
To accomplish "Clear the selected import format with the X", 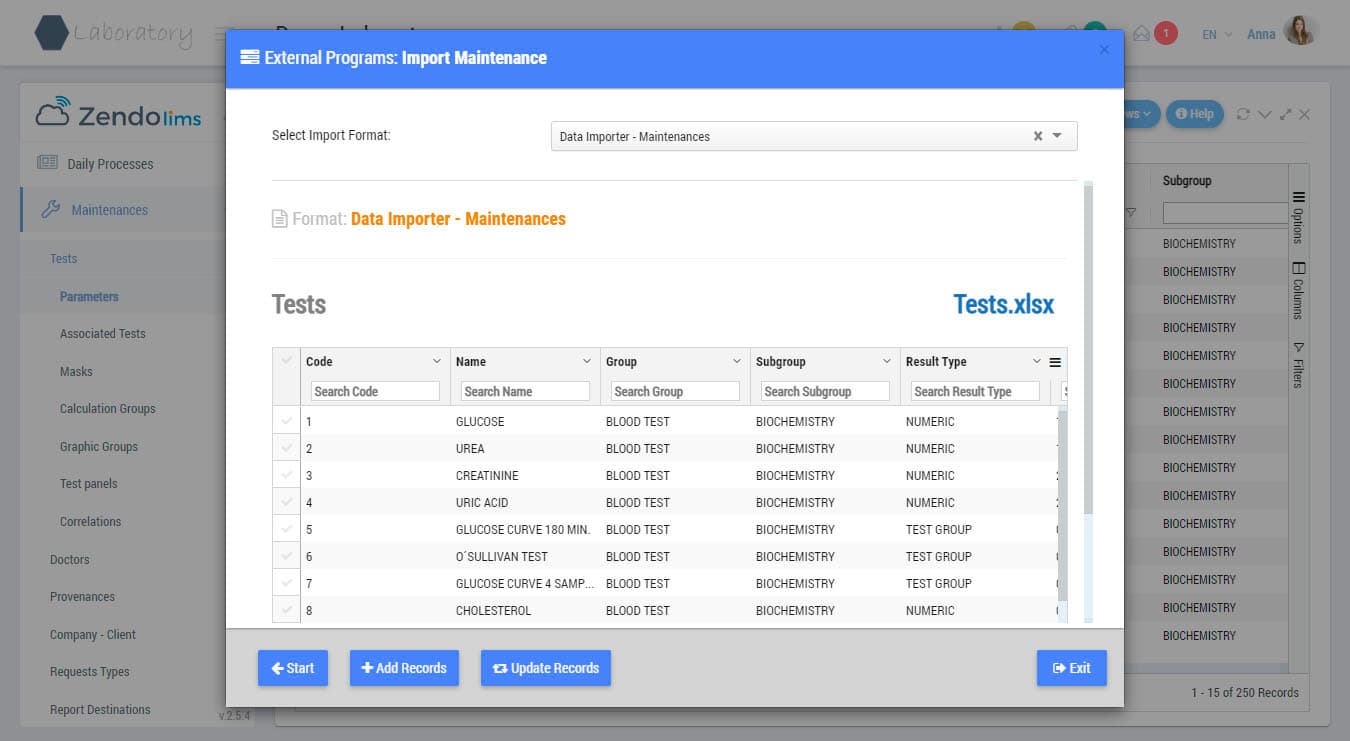I will (1037, 136).
